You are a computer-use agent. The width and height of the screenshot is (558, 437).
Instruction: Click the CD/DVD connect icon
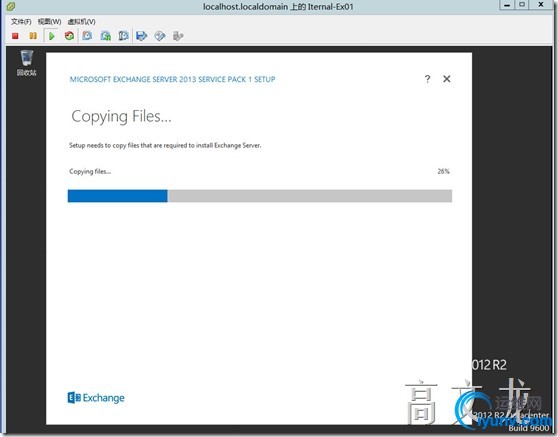(x=160, y=36)
